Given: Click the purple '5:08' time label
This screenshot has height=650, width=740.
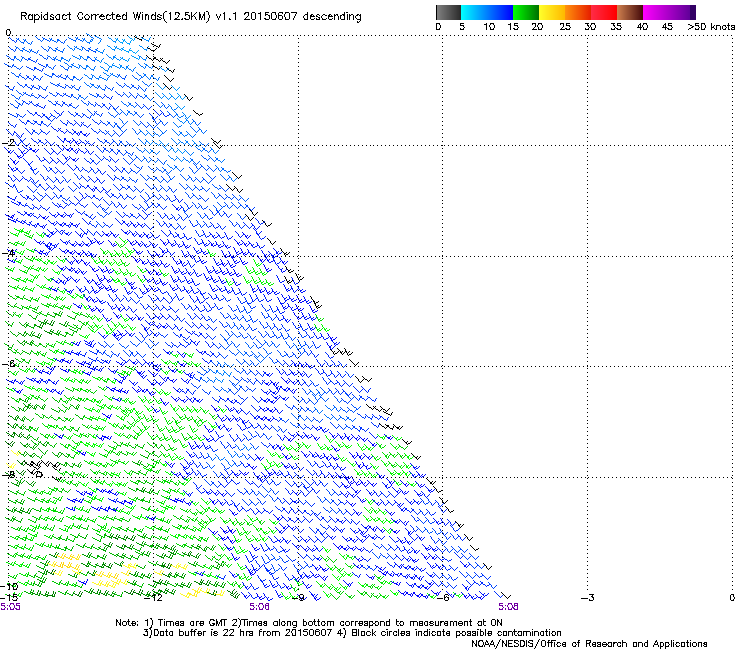Looking at the screenshot, I should pyautogui.click(x=508, y=607).
